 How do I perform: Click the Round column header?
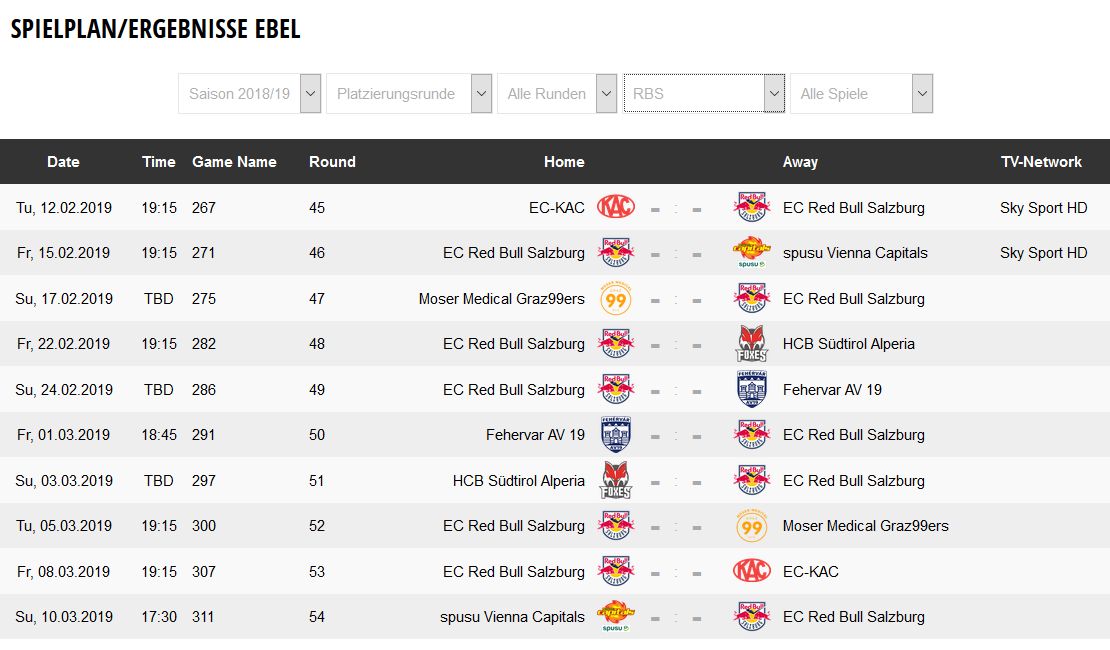coord(332,162)
